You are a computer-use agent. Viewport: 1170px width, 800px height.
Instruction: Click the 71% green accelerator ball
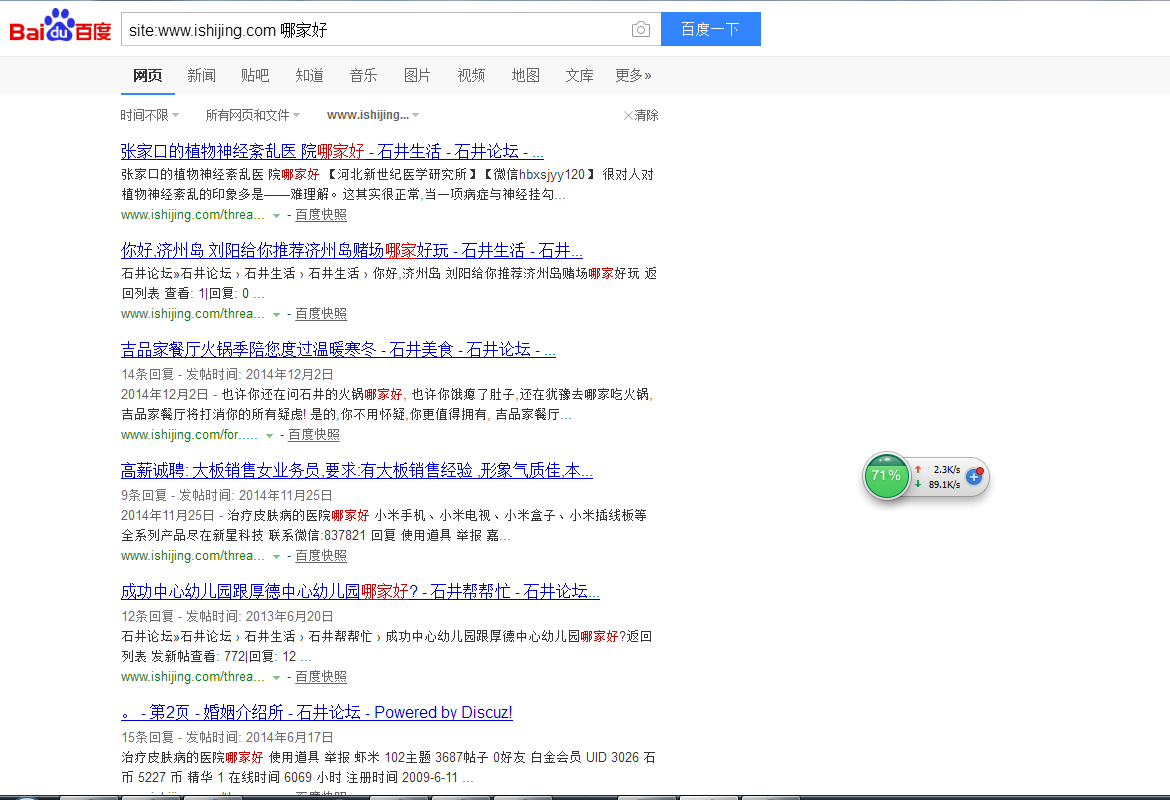886,476
